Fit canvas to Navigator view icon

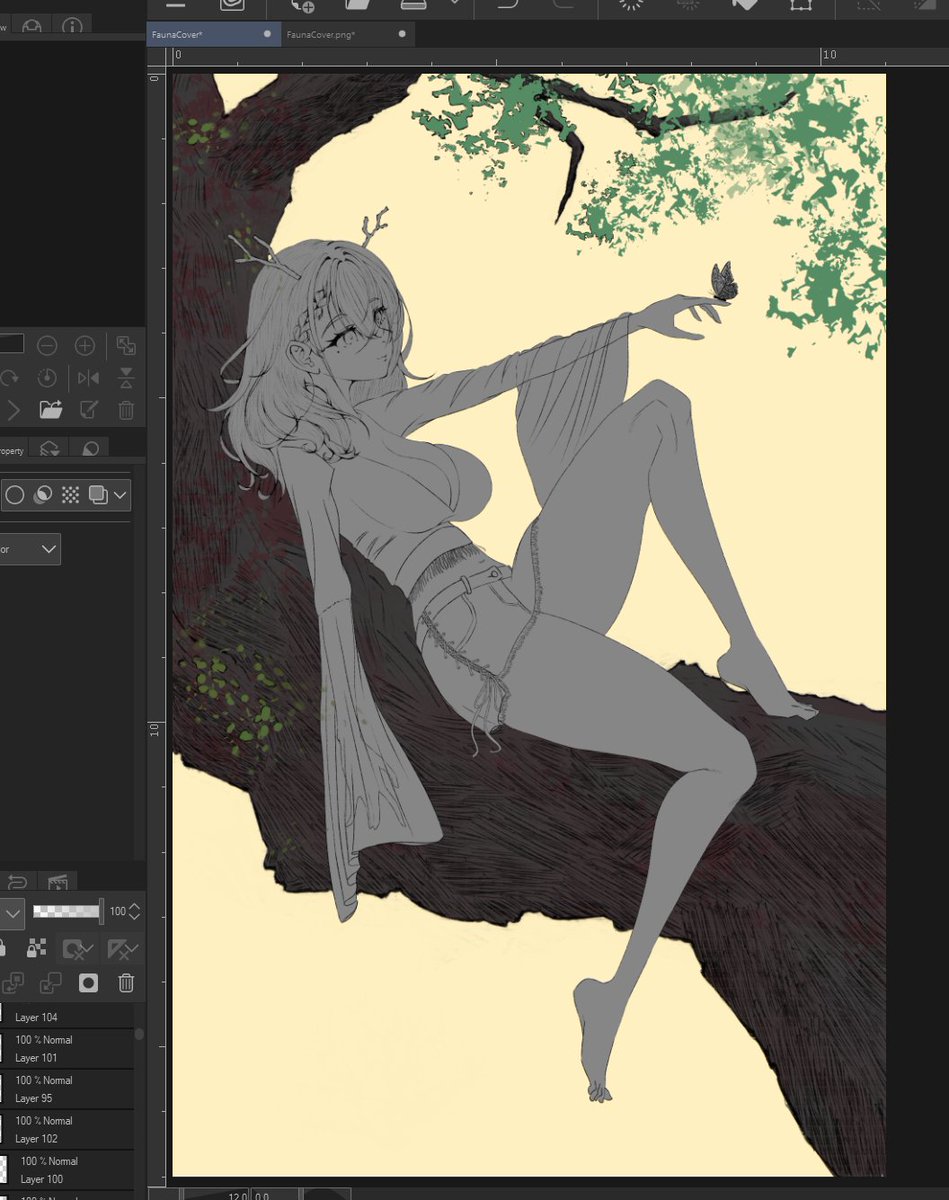click(126, 346)
